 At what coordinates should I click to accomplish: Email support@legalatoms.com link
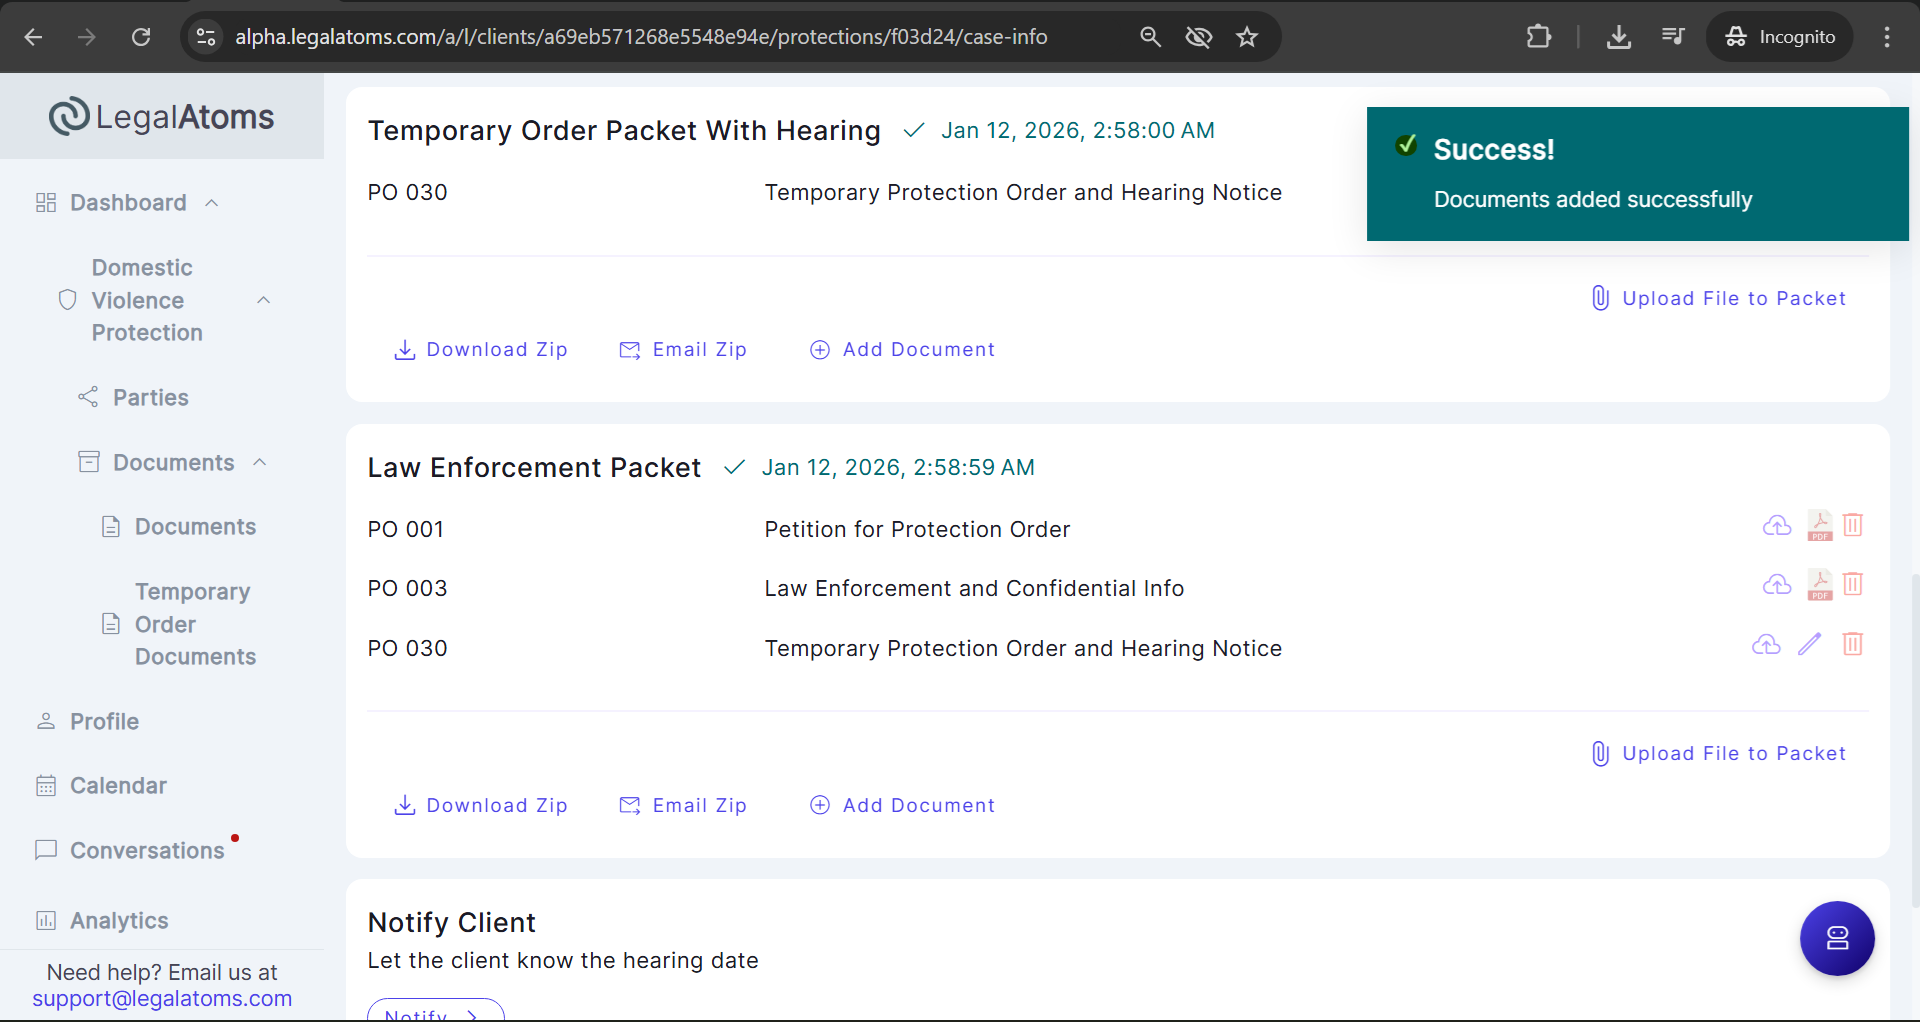[162, 999]
